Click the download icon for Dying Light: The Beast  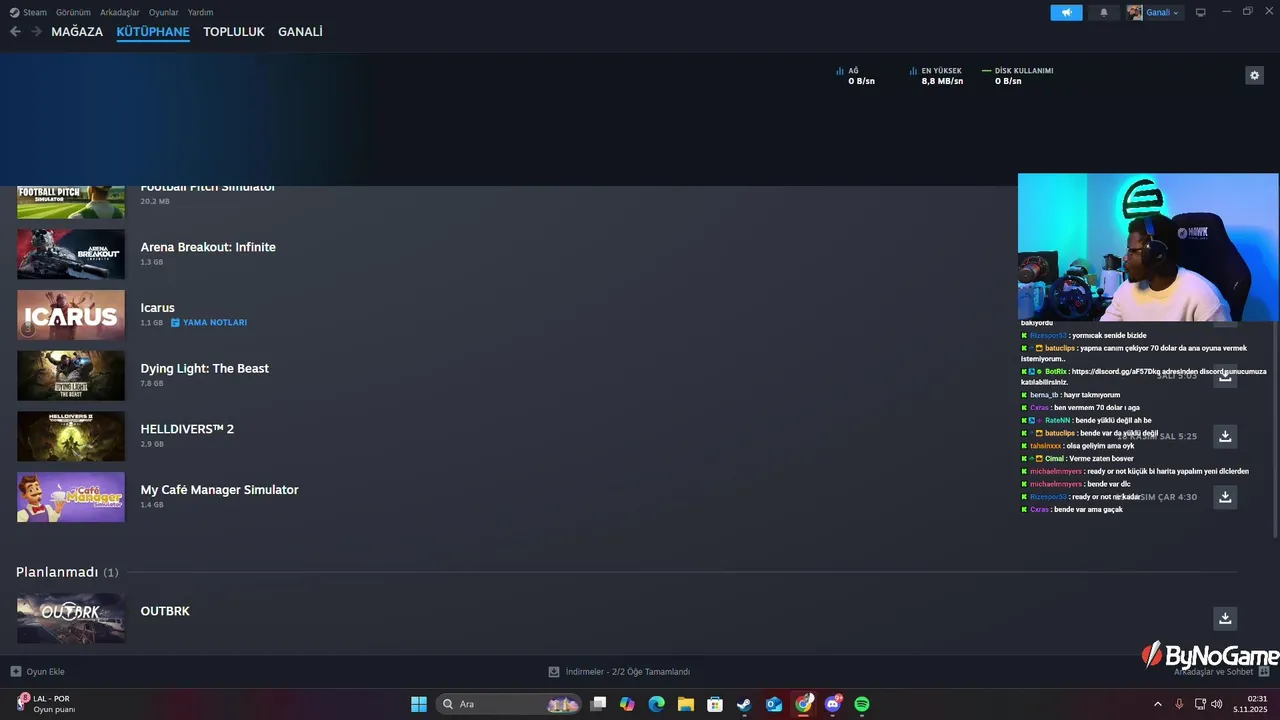click(1225, 376)
